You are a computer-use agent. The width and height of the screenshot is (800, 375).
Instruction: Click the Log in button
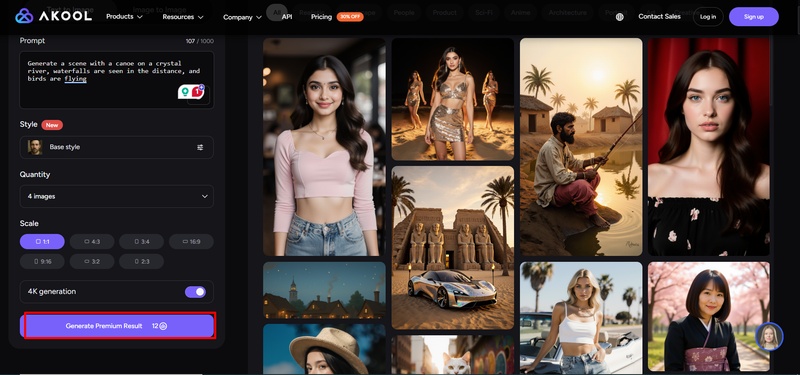point(708,17)
